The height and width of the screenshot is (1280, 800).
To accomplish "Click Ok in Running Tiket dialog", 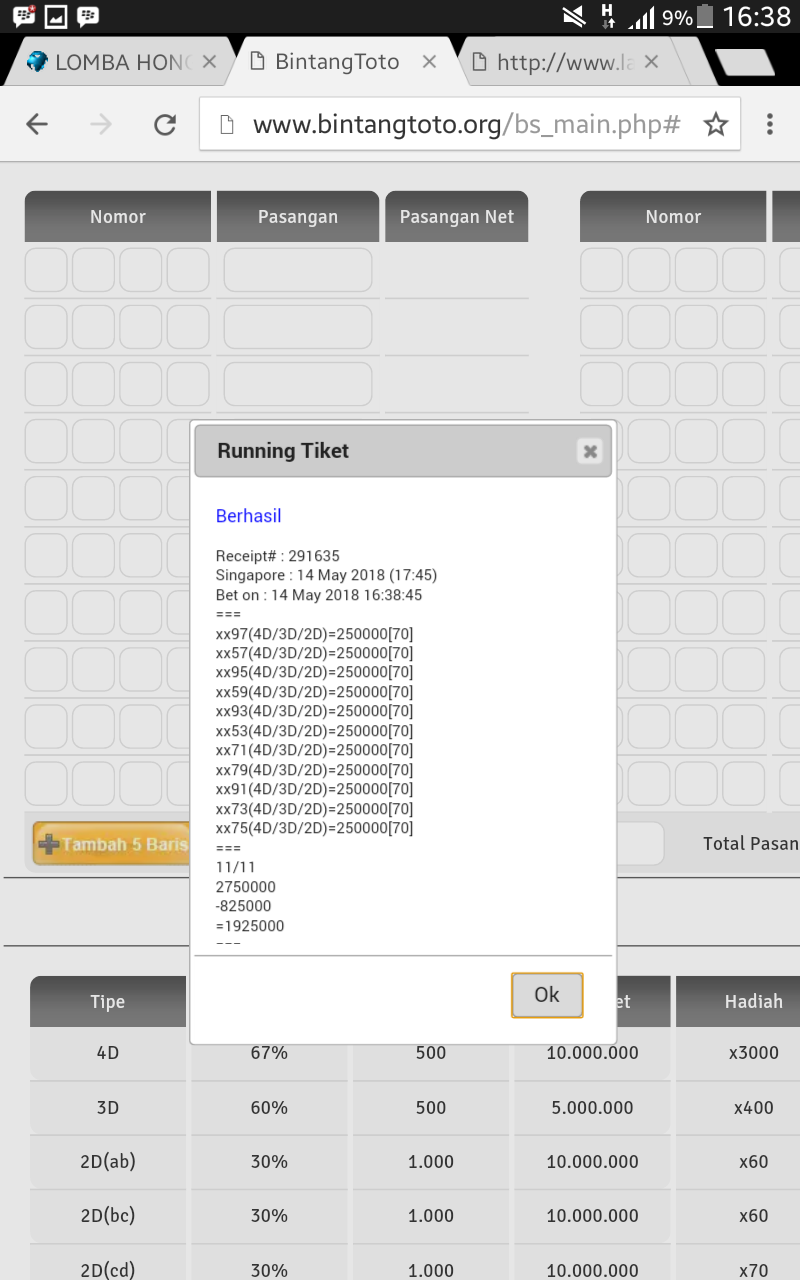I will pyautogui.click(x=546, y=995).
